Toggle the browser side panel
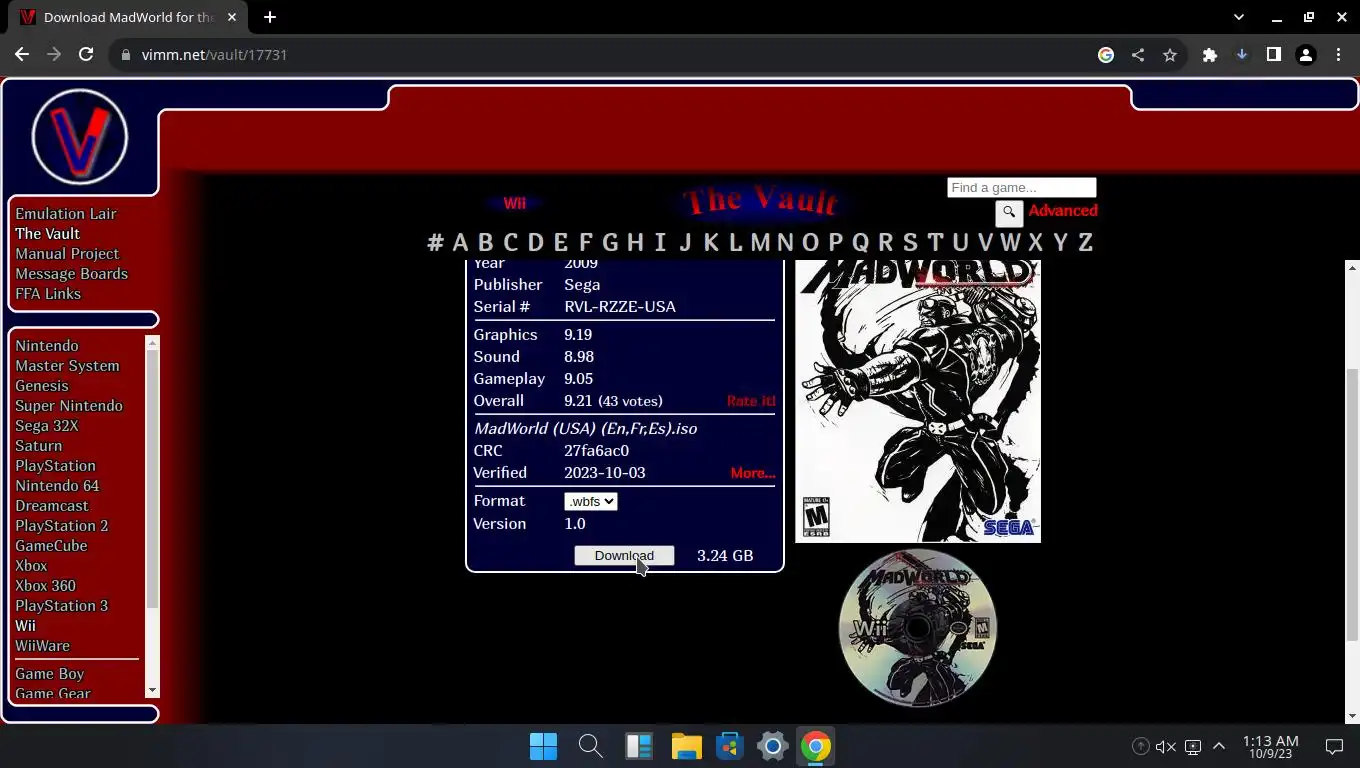 [1274, 55]
